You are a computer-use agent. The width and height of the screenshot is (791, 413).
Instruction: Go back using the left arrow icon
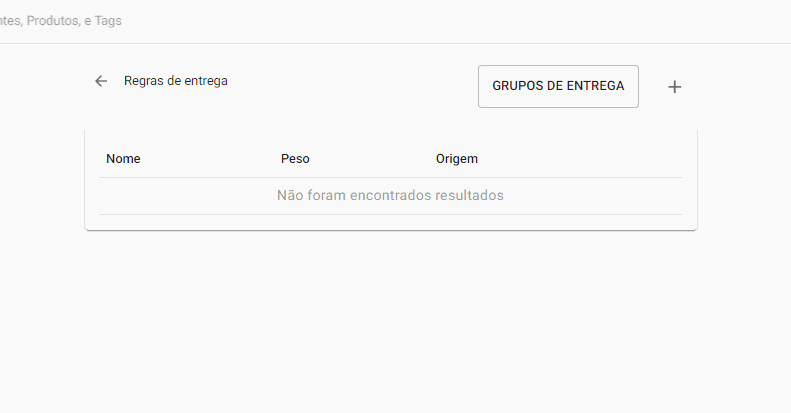click(x=101, y=81)
